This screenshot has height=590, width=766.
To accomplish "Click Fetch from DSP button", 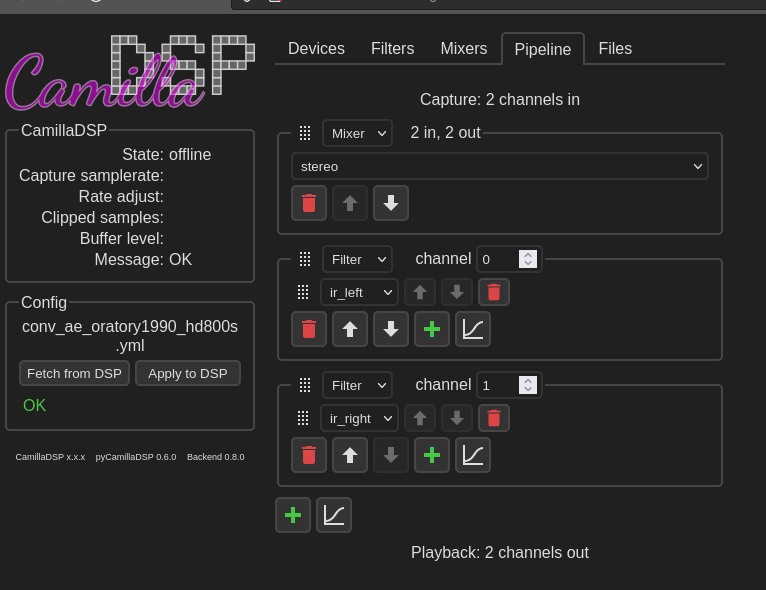I will [x=74, y=373].
